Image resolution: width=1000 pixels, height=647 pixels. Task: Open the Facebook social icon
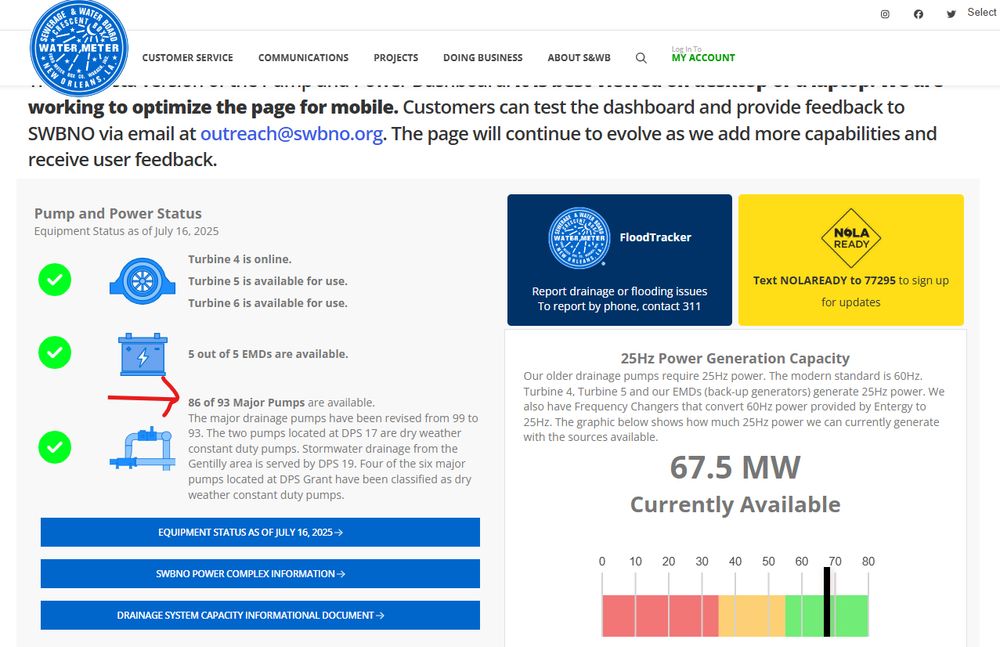tap(918, 14)
